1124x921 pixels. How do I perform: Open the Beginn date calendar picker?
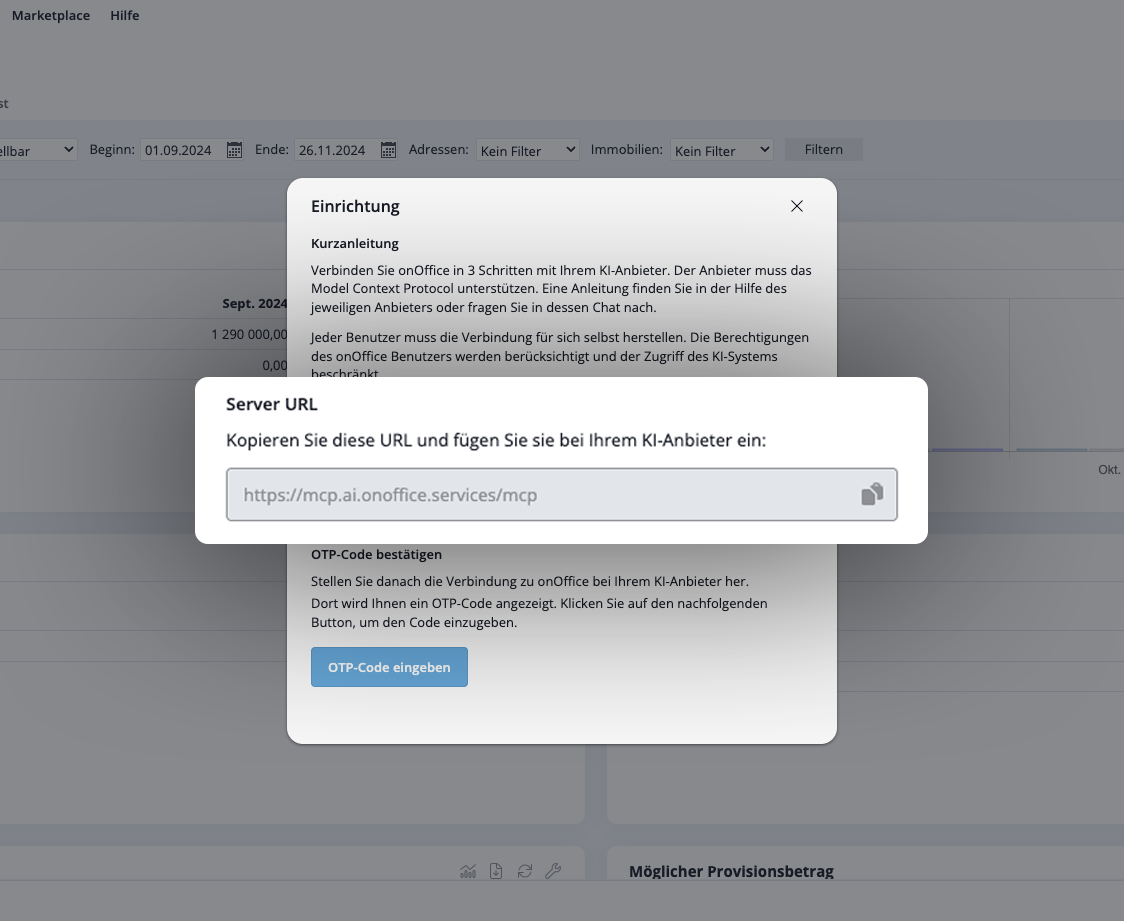click(x=234, y=150)
